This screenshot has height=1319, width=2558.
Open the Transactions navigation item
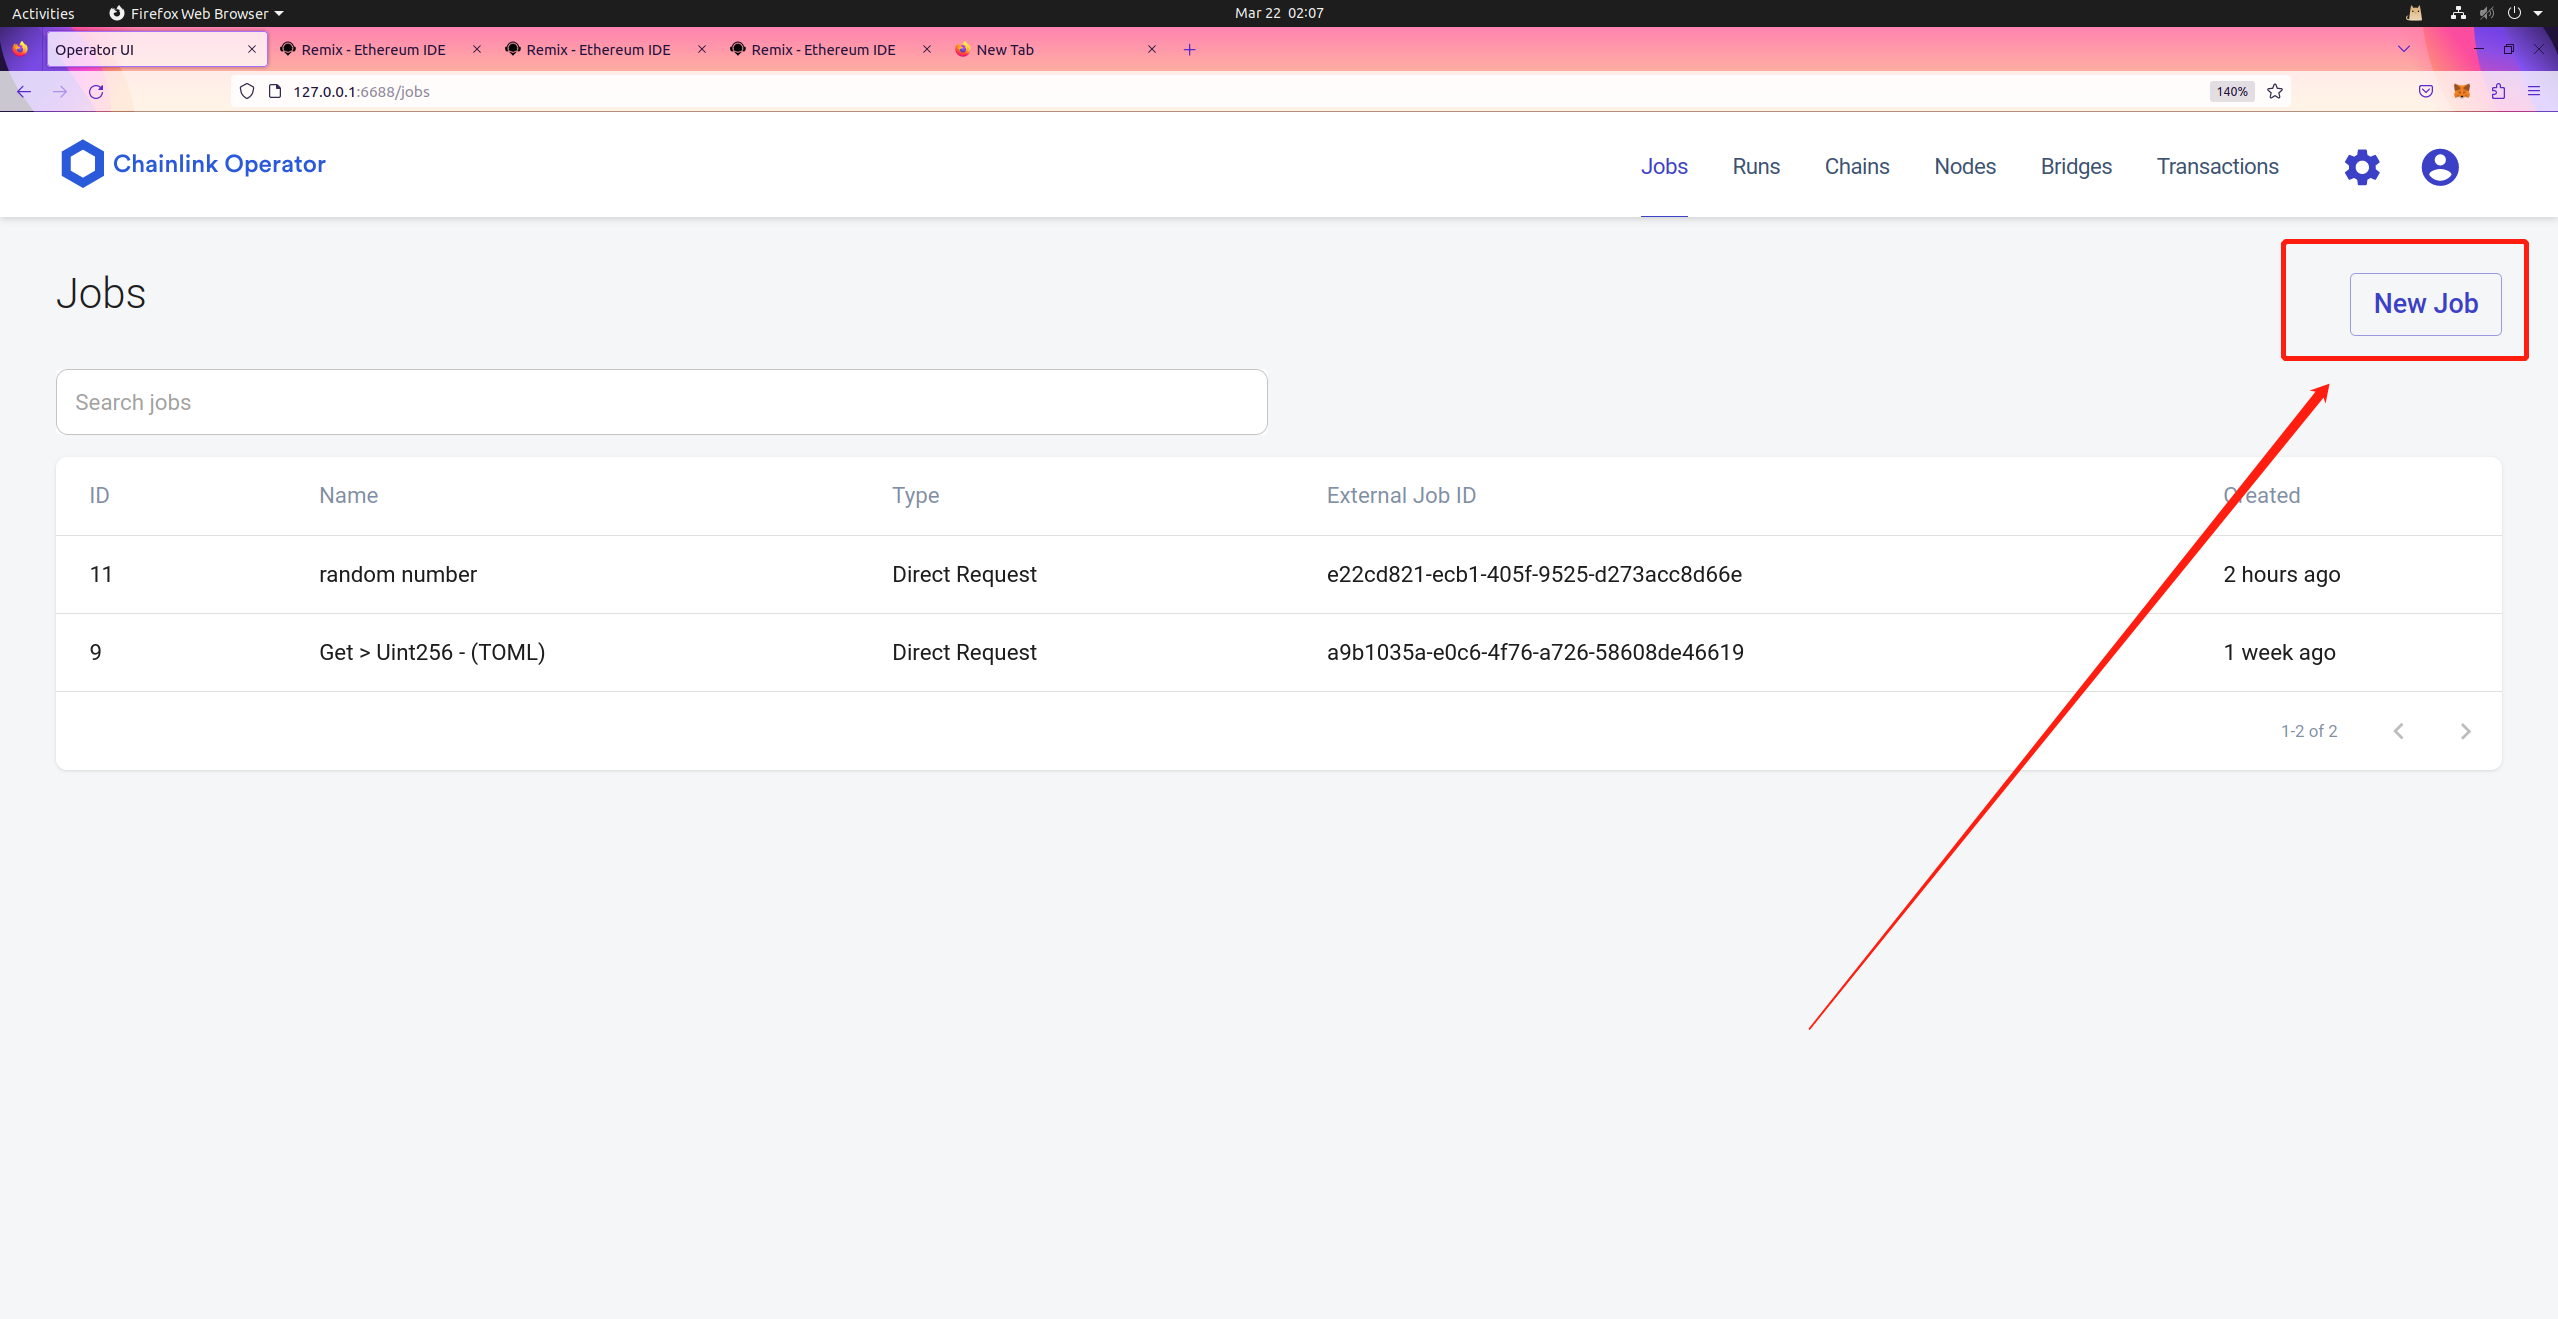click(x=2216, y=167)
